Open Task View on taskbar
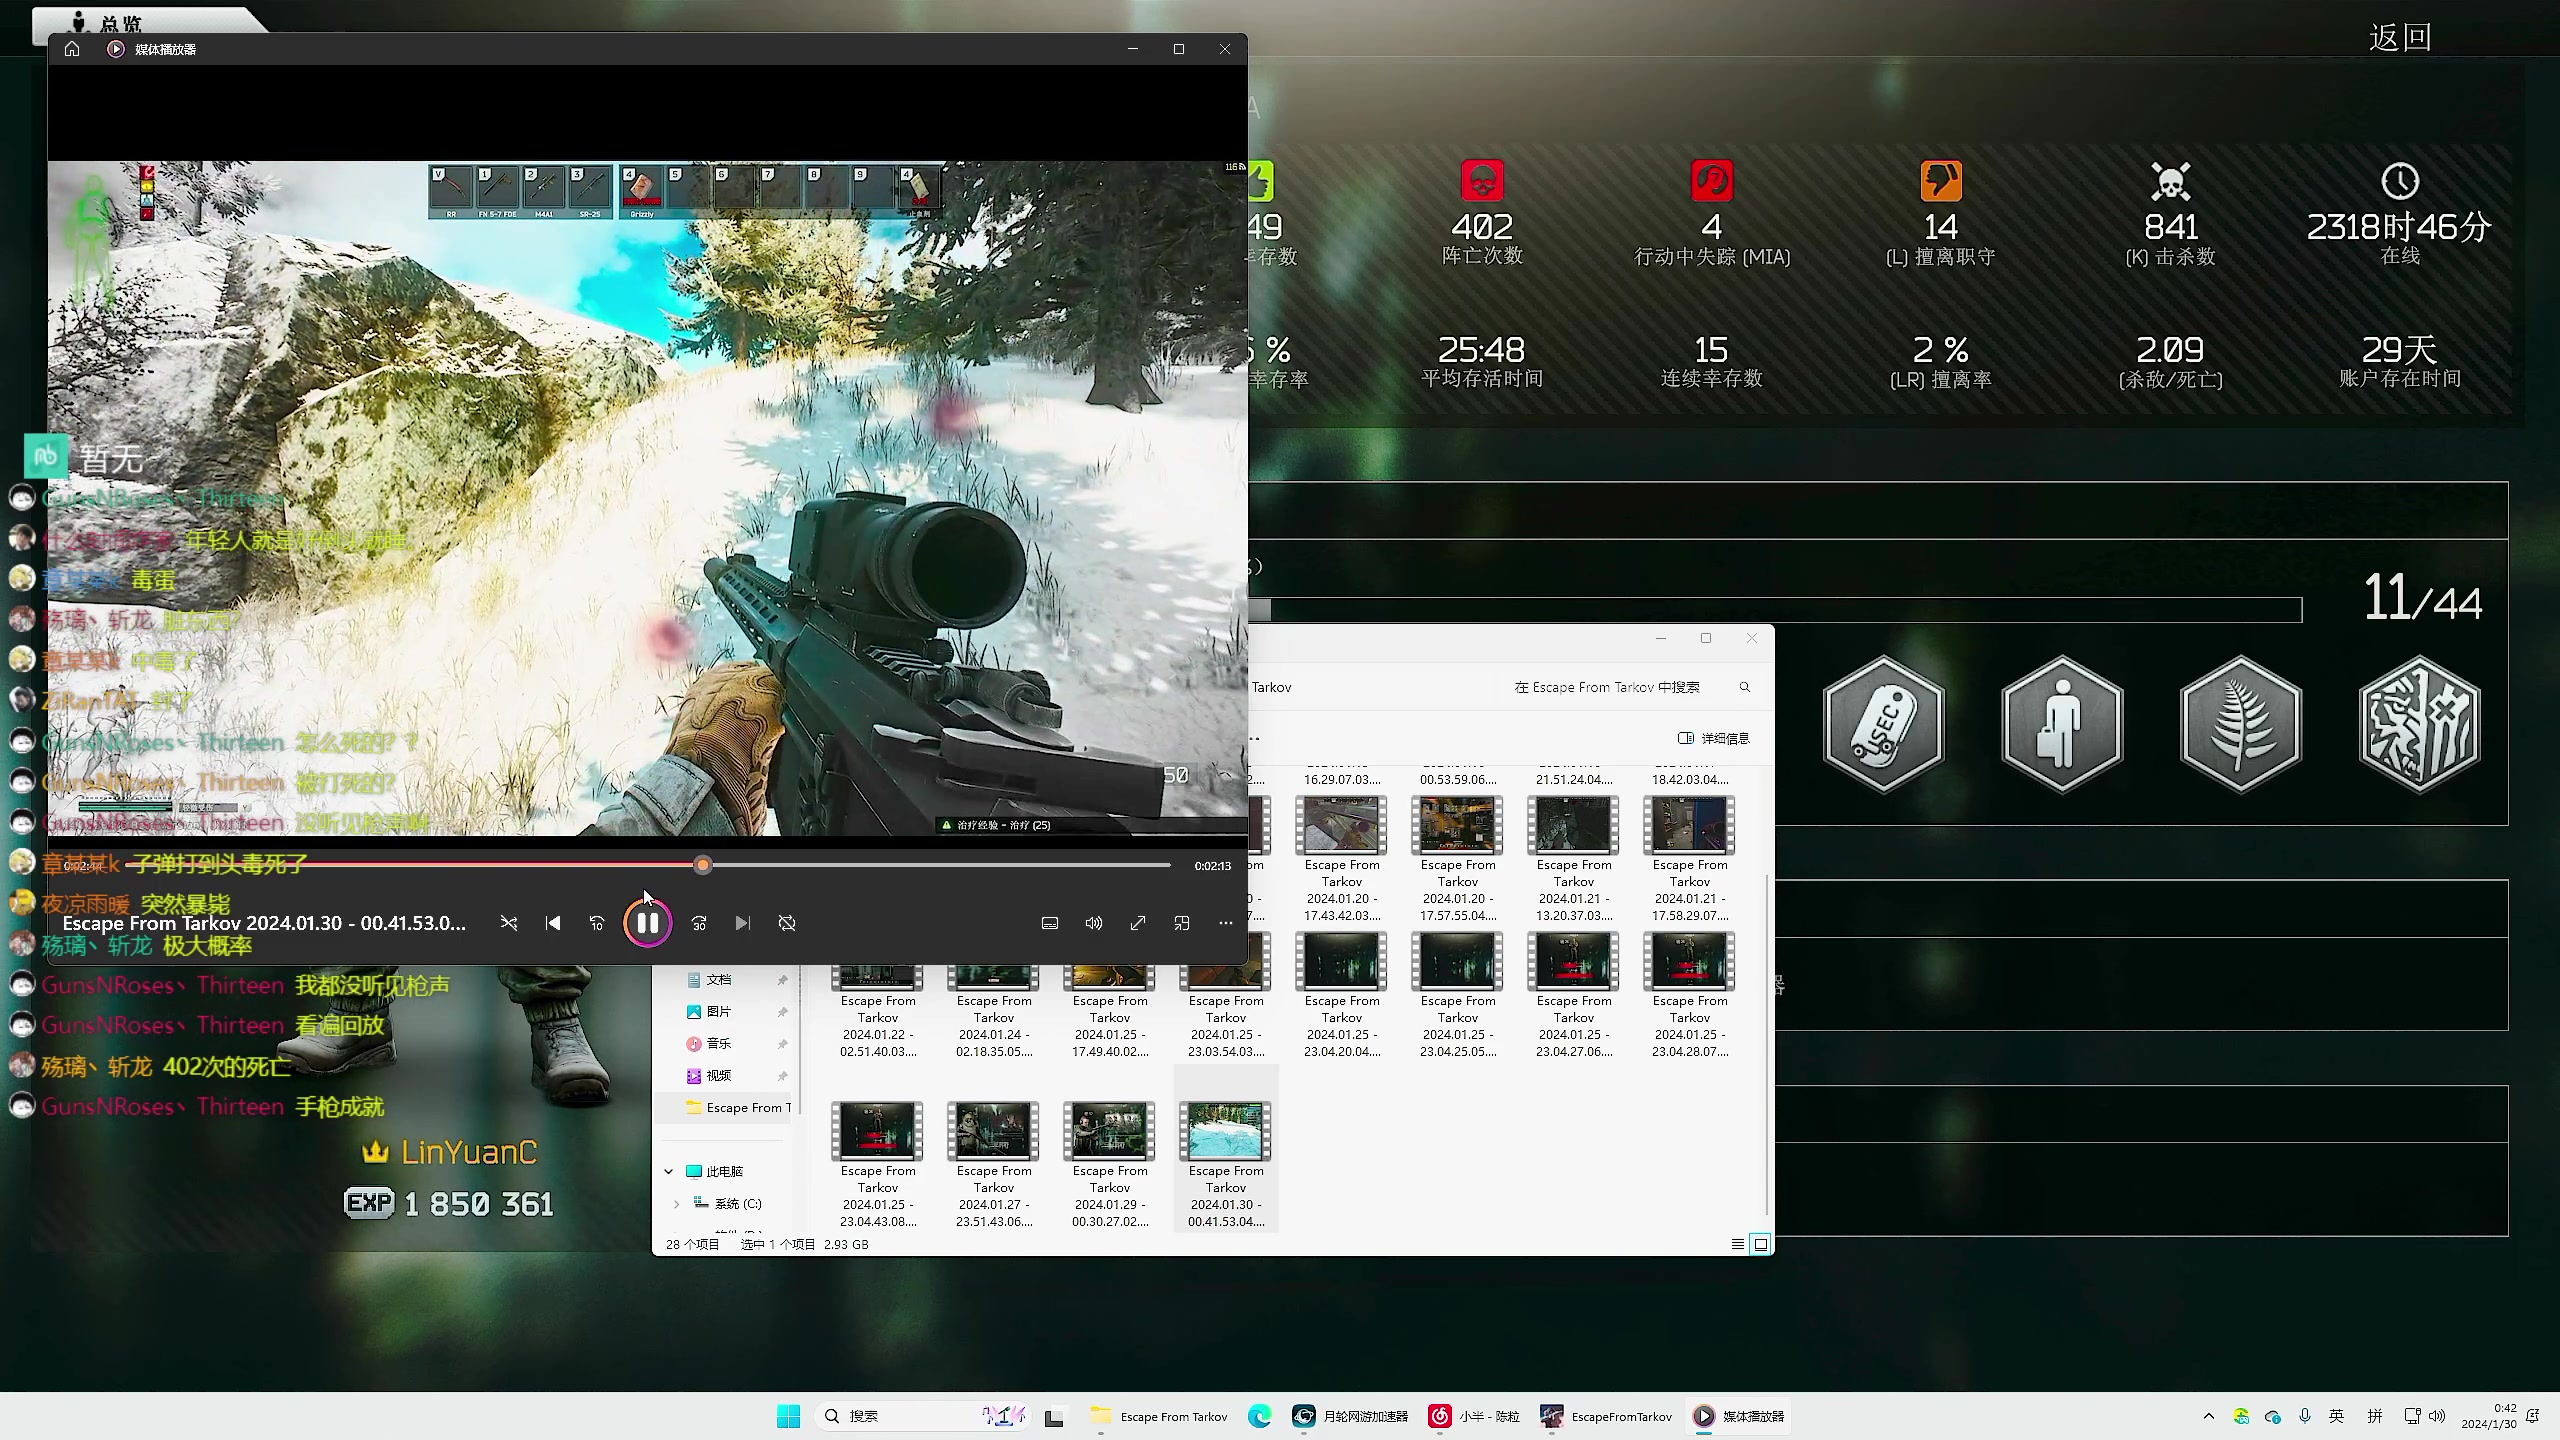Image resolution: width=2560 pixels, height=1440 pixels. pos(1054,1416)
